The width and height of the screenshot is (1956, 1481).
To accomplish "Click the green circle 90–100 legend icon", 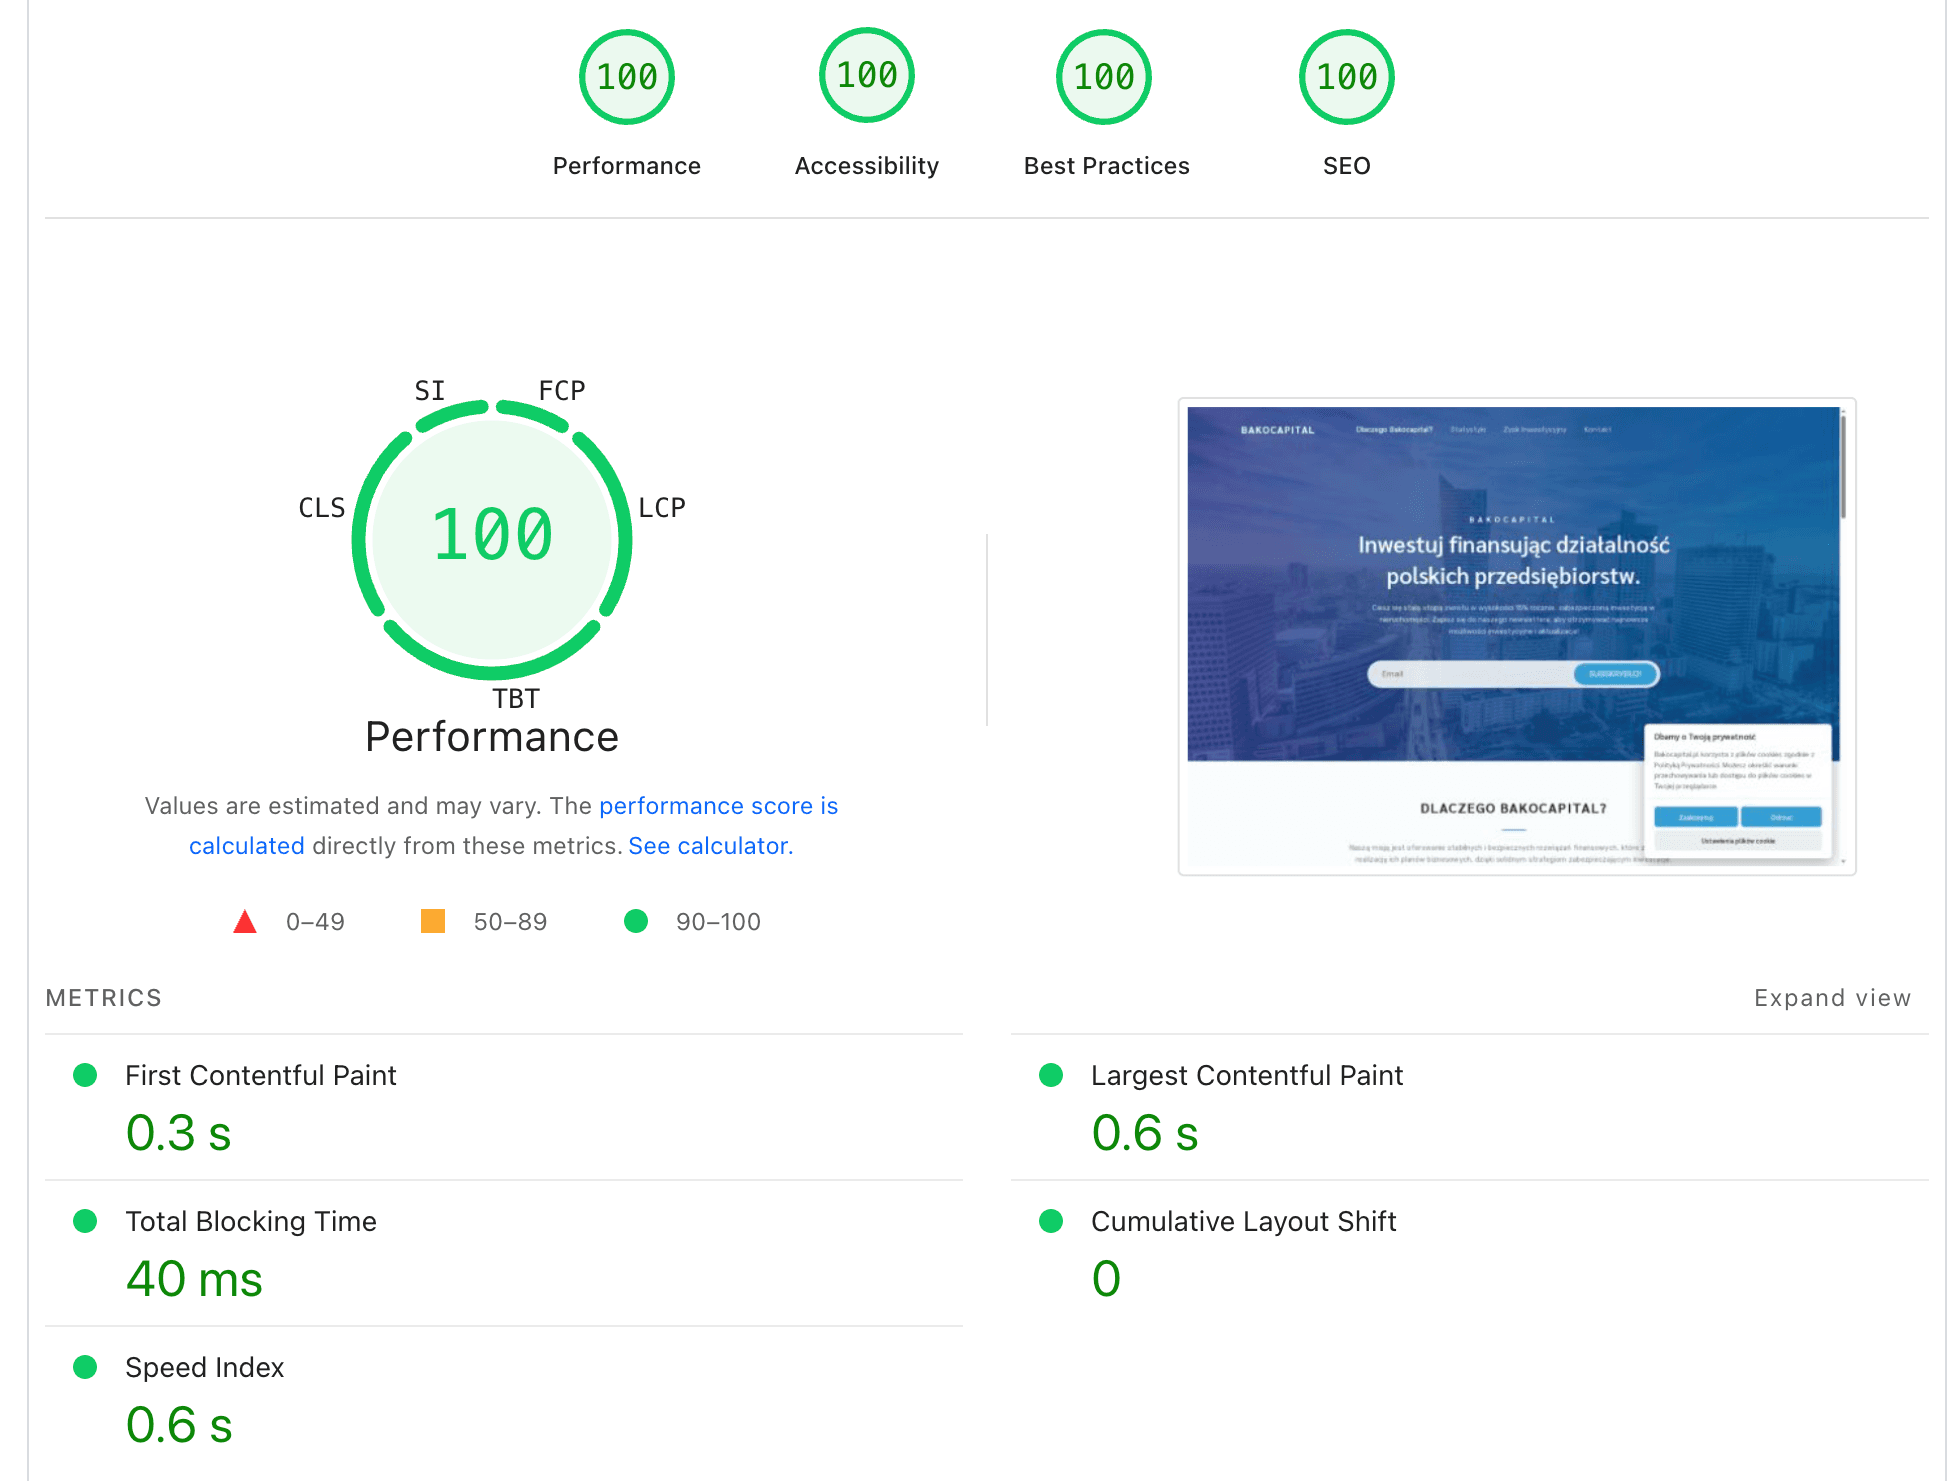I will pyautogui.click(x=636, y=921).
